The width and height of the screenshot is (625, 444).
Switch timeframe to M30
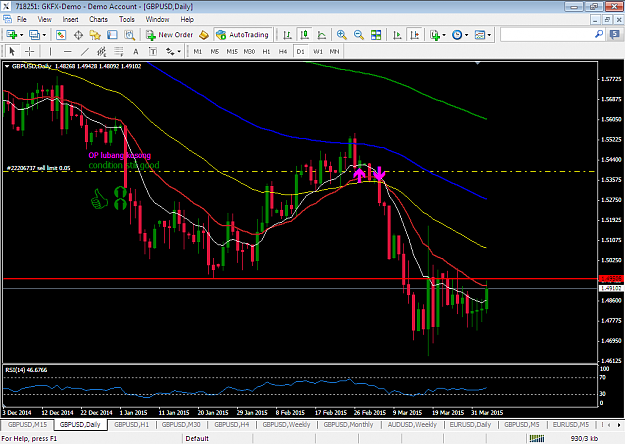[x=249, y=51]
